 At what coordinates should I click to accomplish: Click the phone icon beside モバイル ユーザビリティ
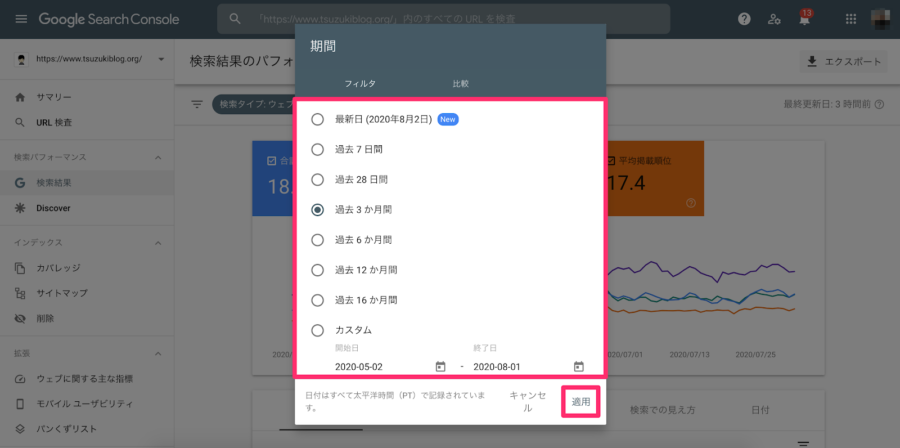pos(20,404)
